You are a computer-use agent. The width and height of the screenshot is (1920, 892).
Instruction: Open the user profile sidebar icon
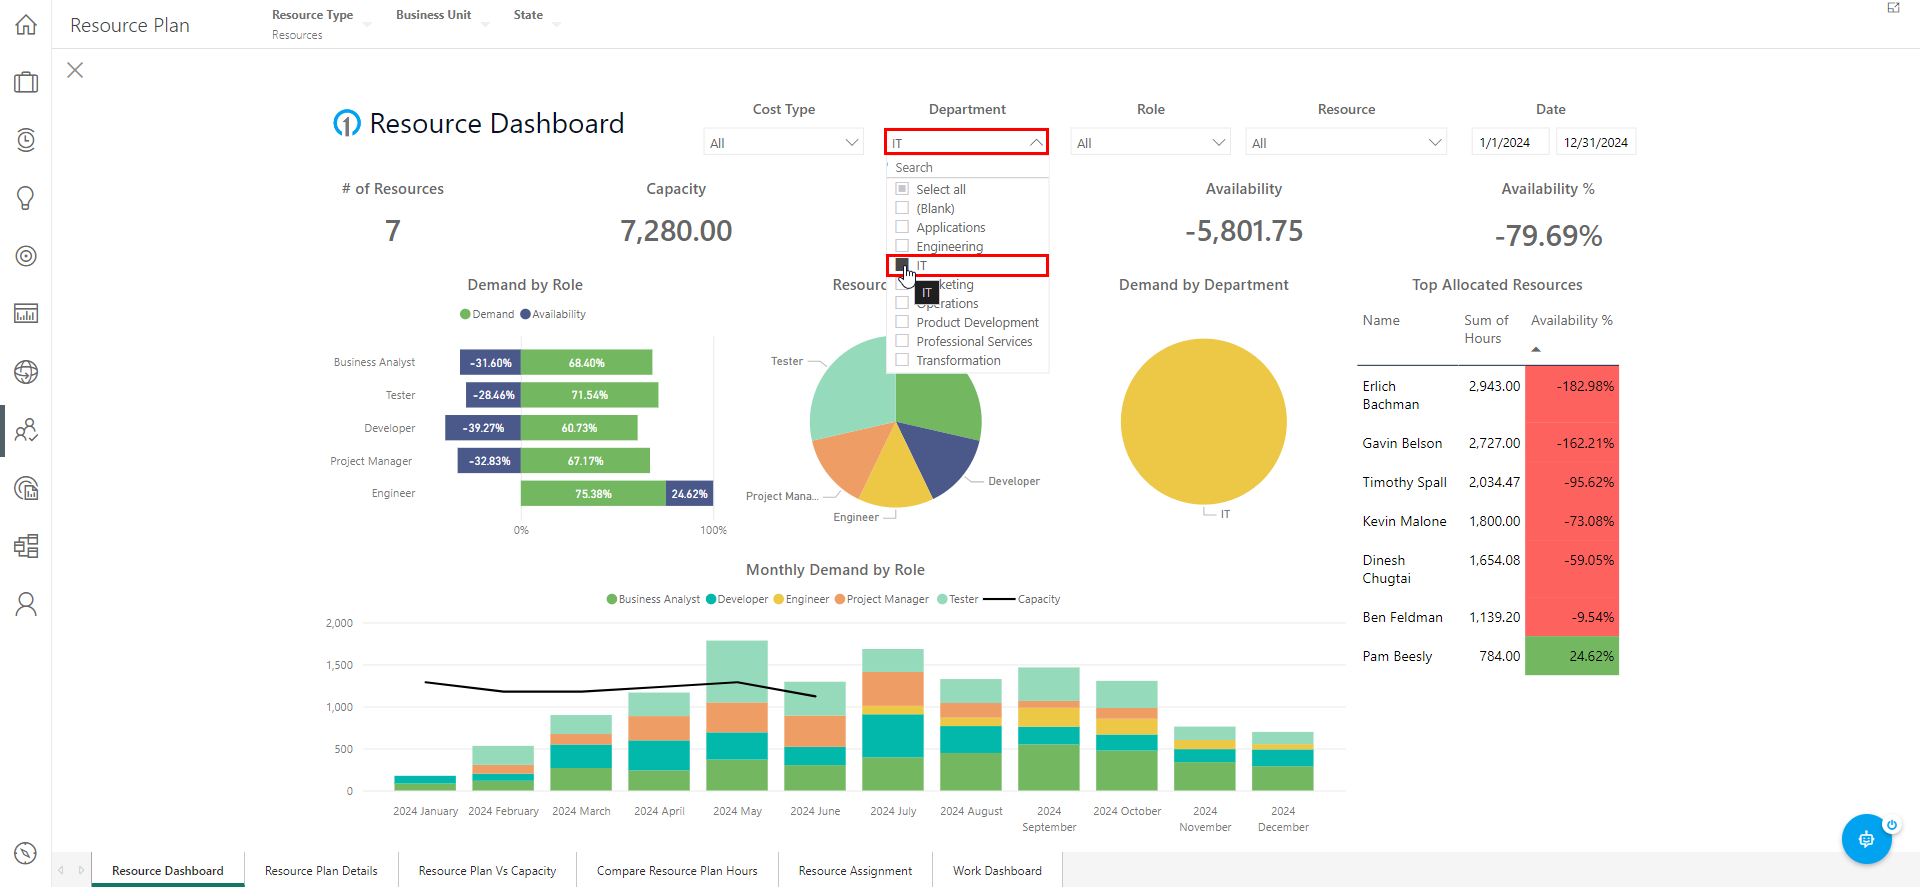pos(26,604)
